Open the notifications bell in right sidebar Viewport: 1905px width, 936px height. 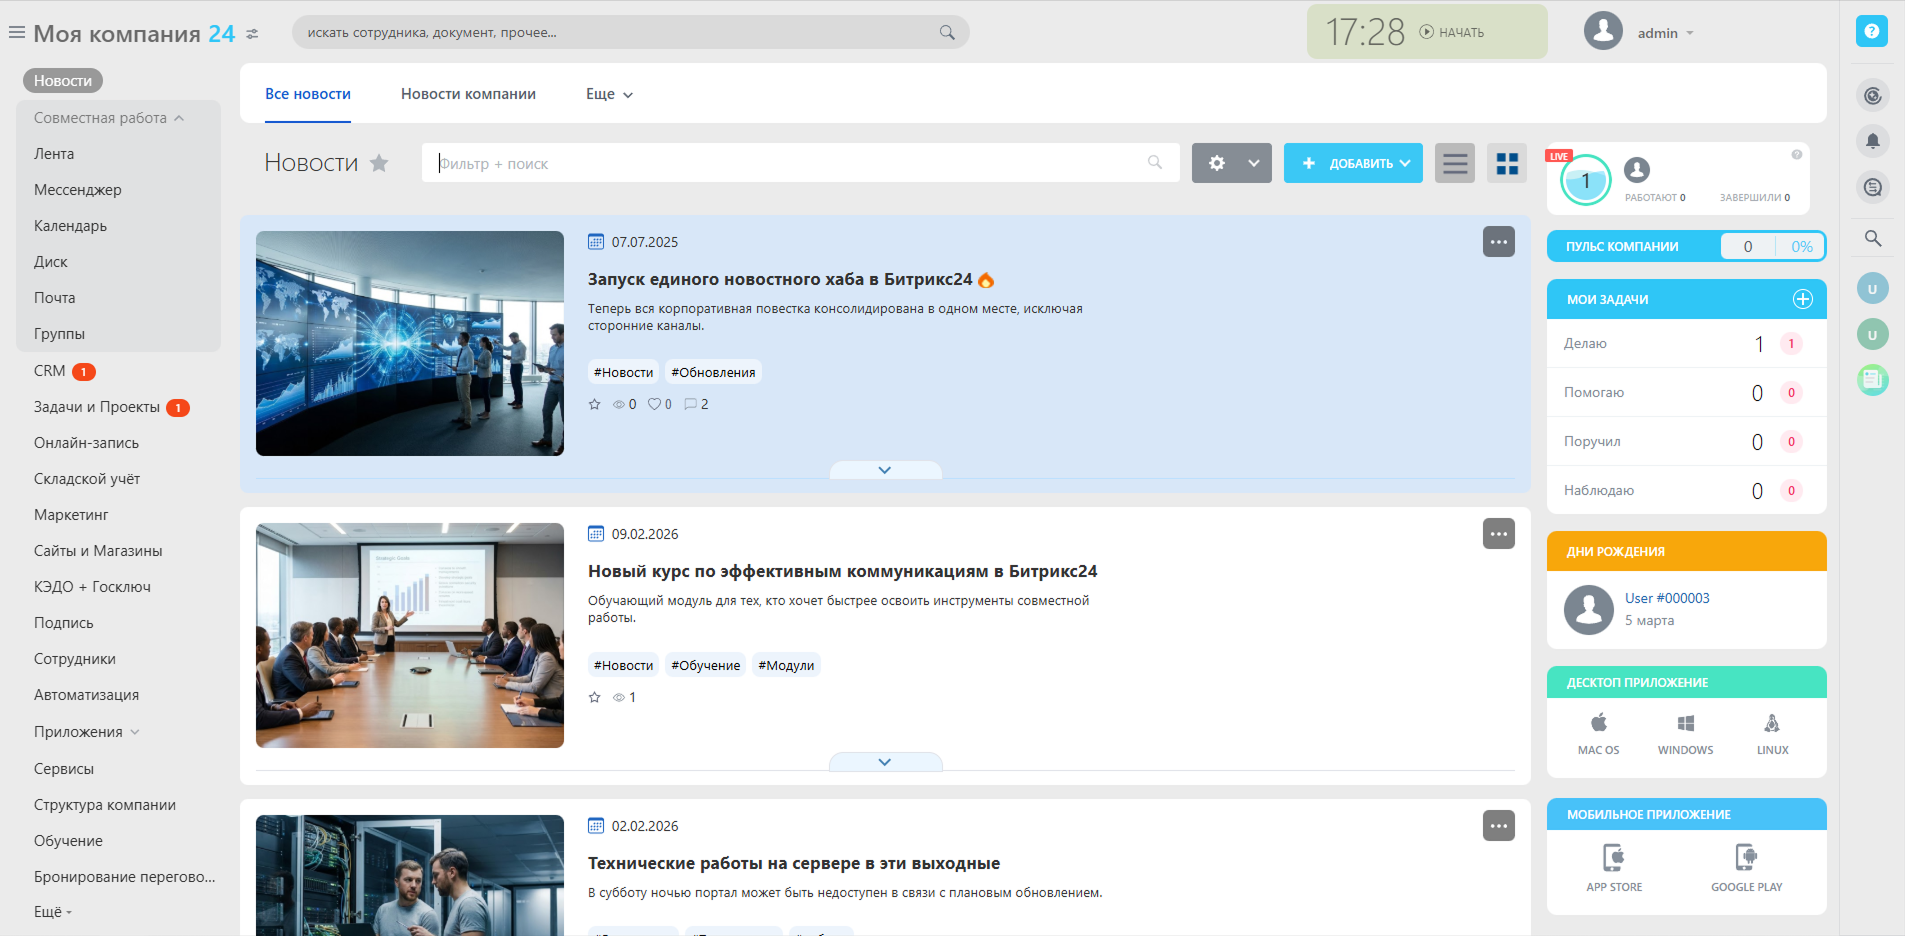tap(1872, 141)
